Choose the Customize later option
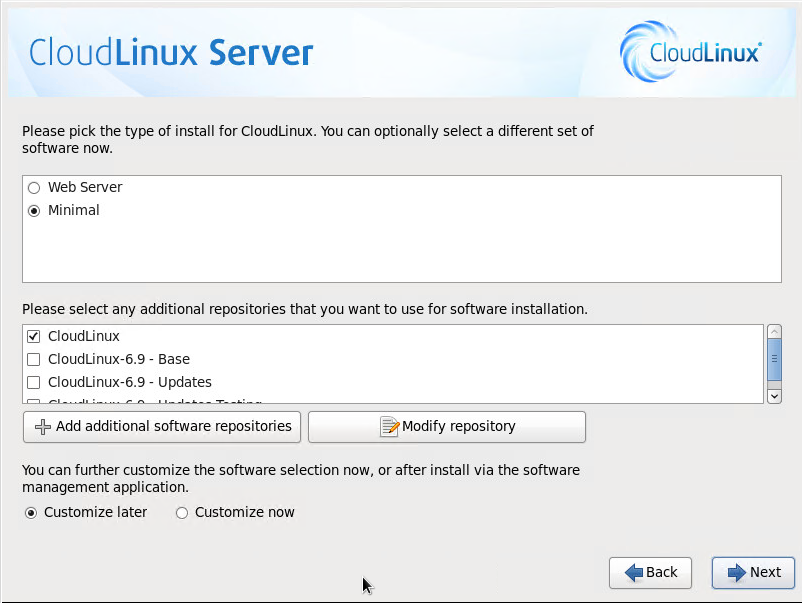The height and width of the screenshot is (603, 802). tap(31, 513)
